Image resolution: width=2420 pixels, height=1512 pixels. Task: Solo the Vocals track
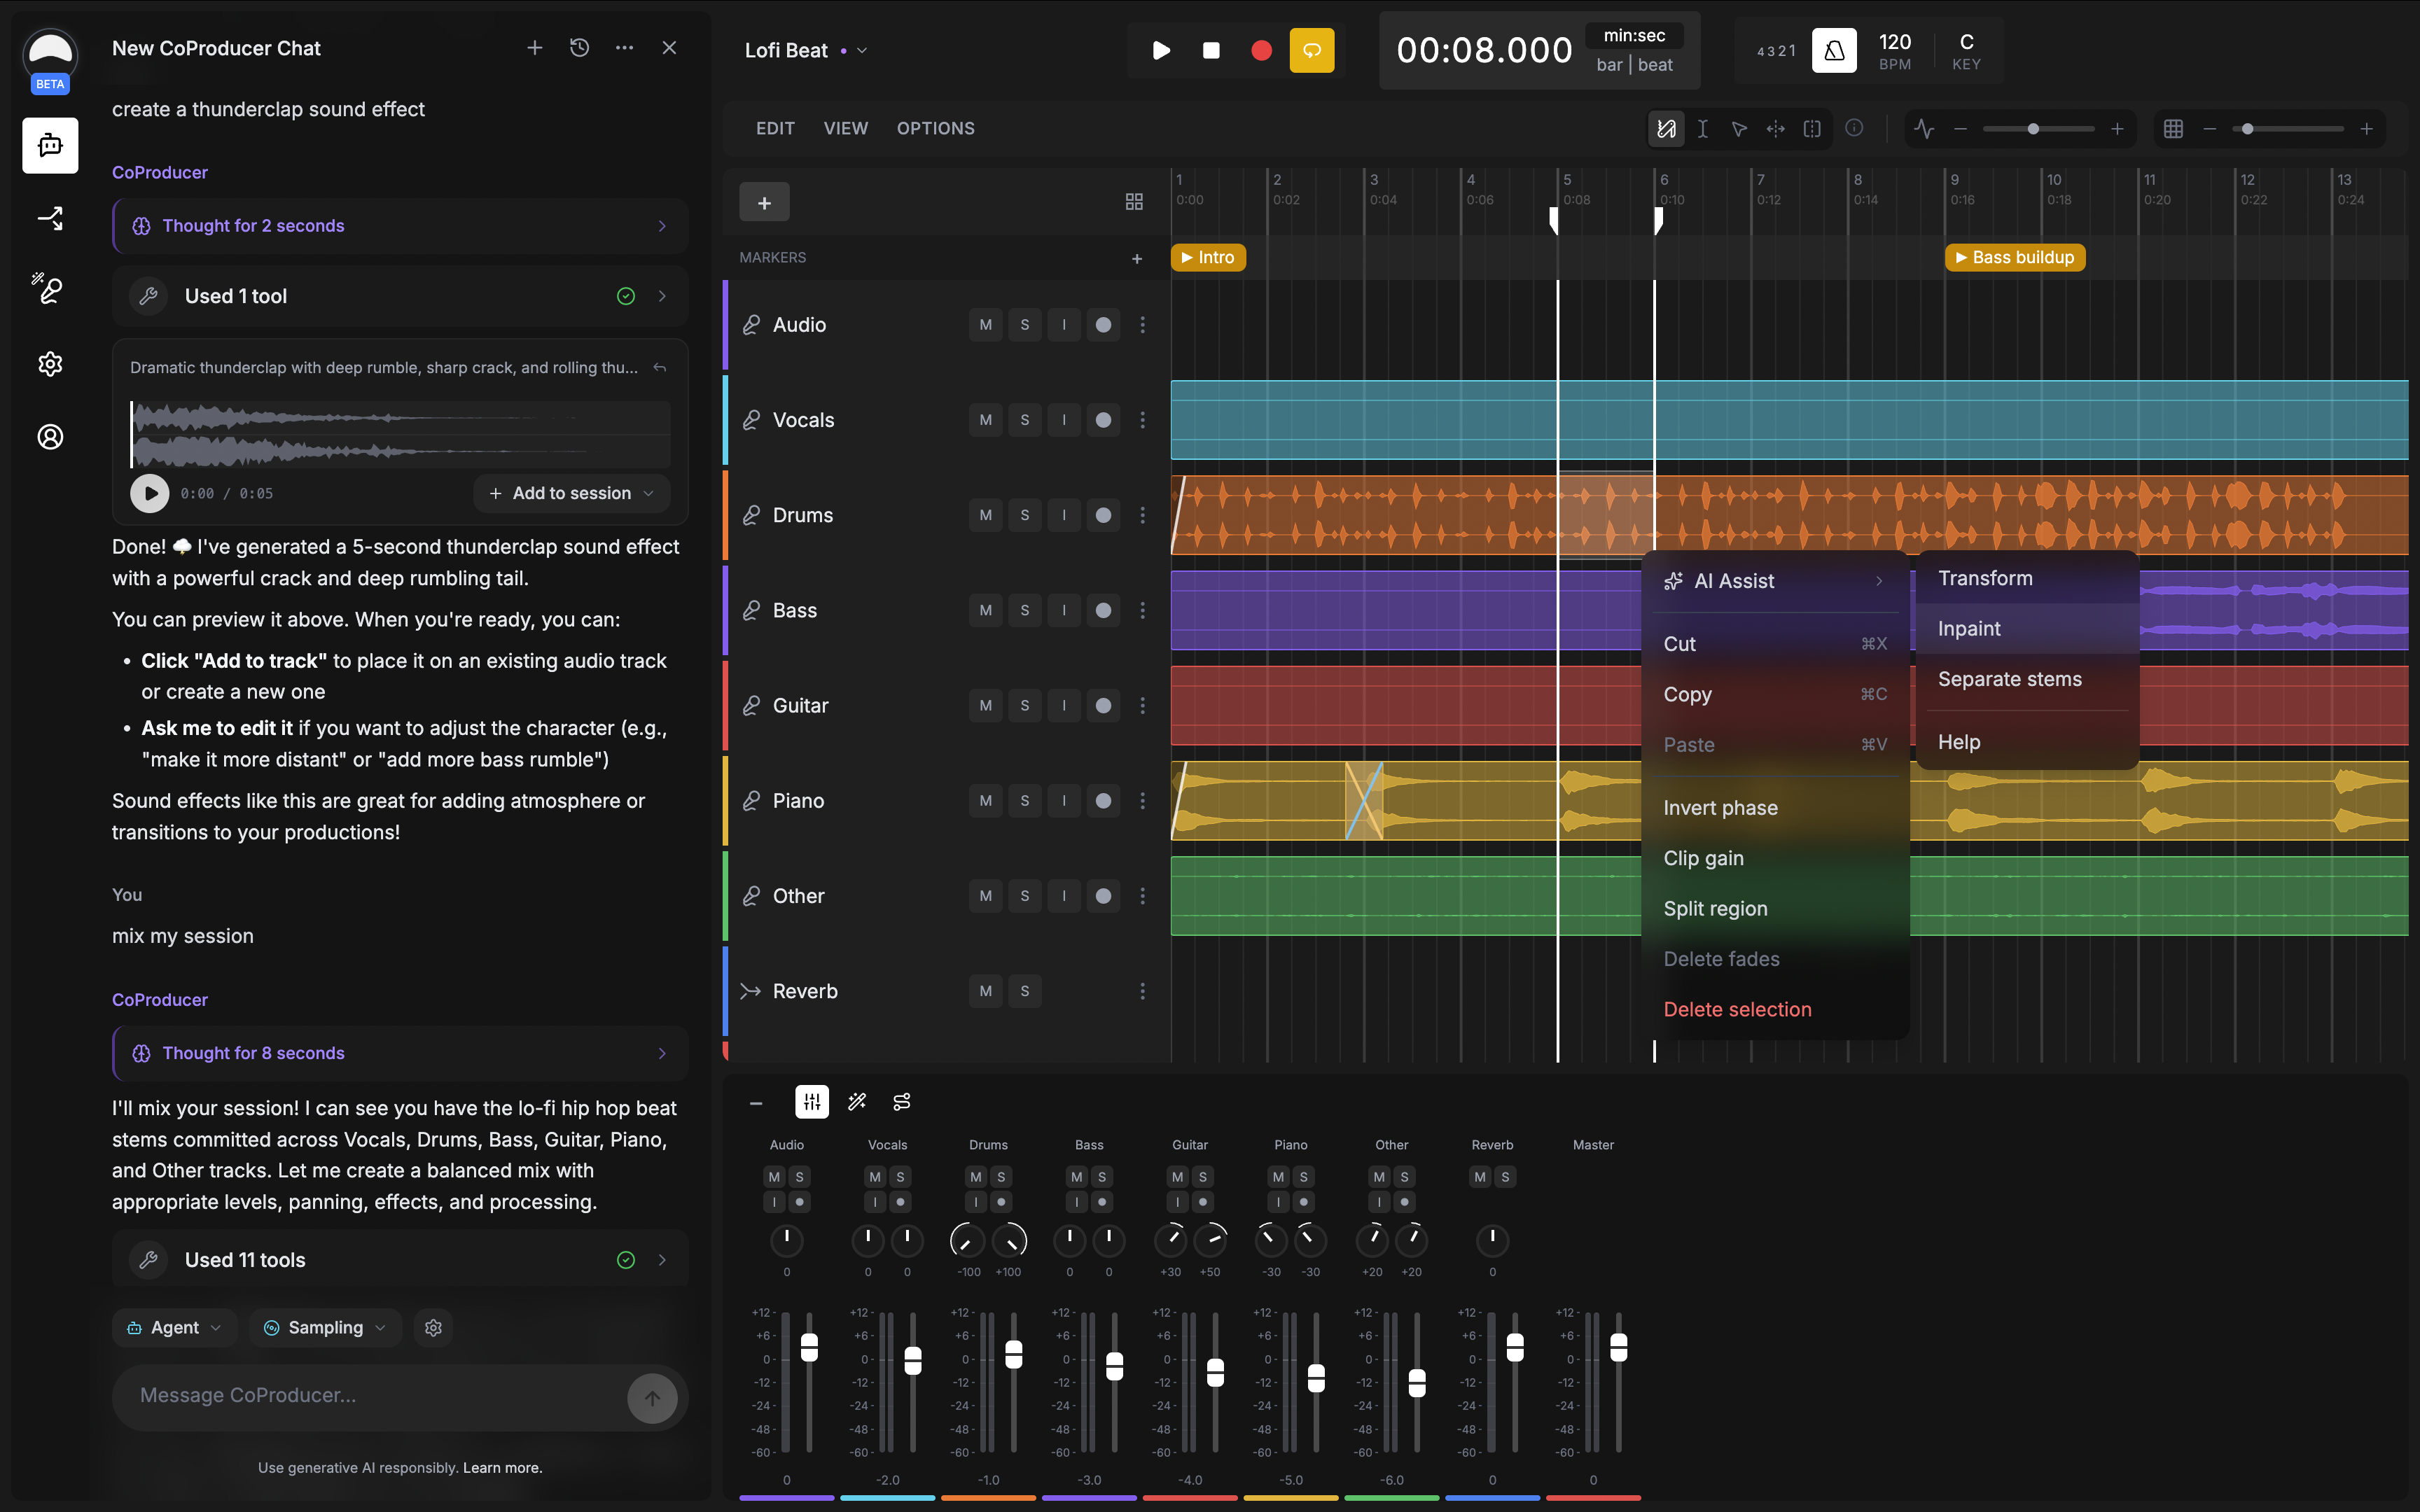1024,420
